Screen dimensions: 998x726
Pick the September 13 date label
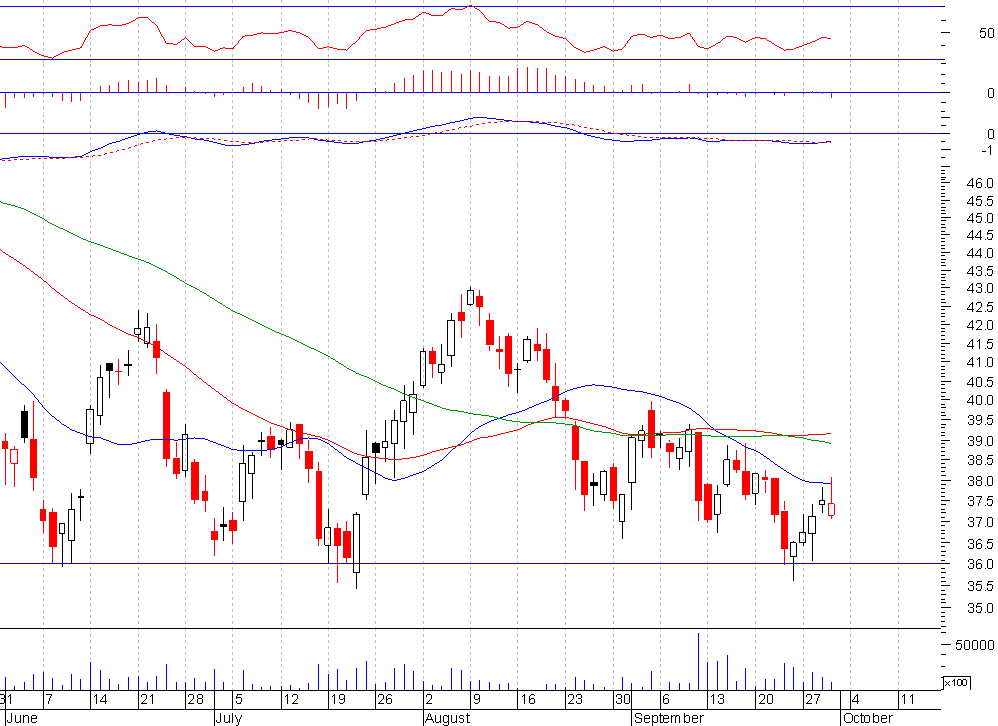click(717, 699)
